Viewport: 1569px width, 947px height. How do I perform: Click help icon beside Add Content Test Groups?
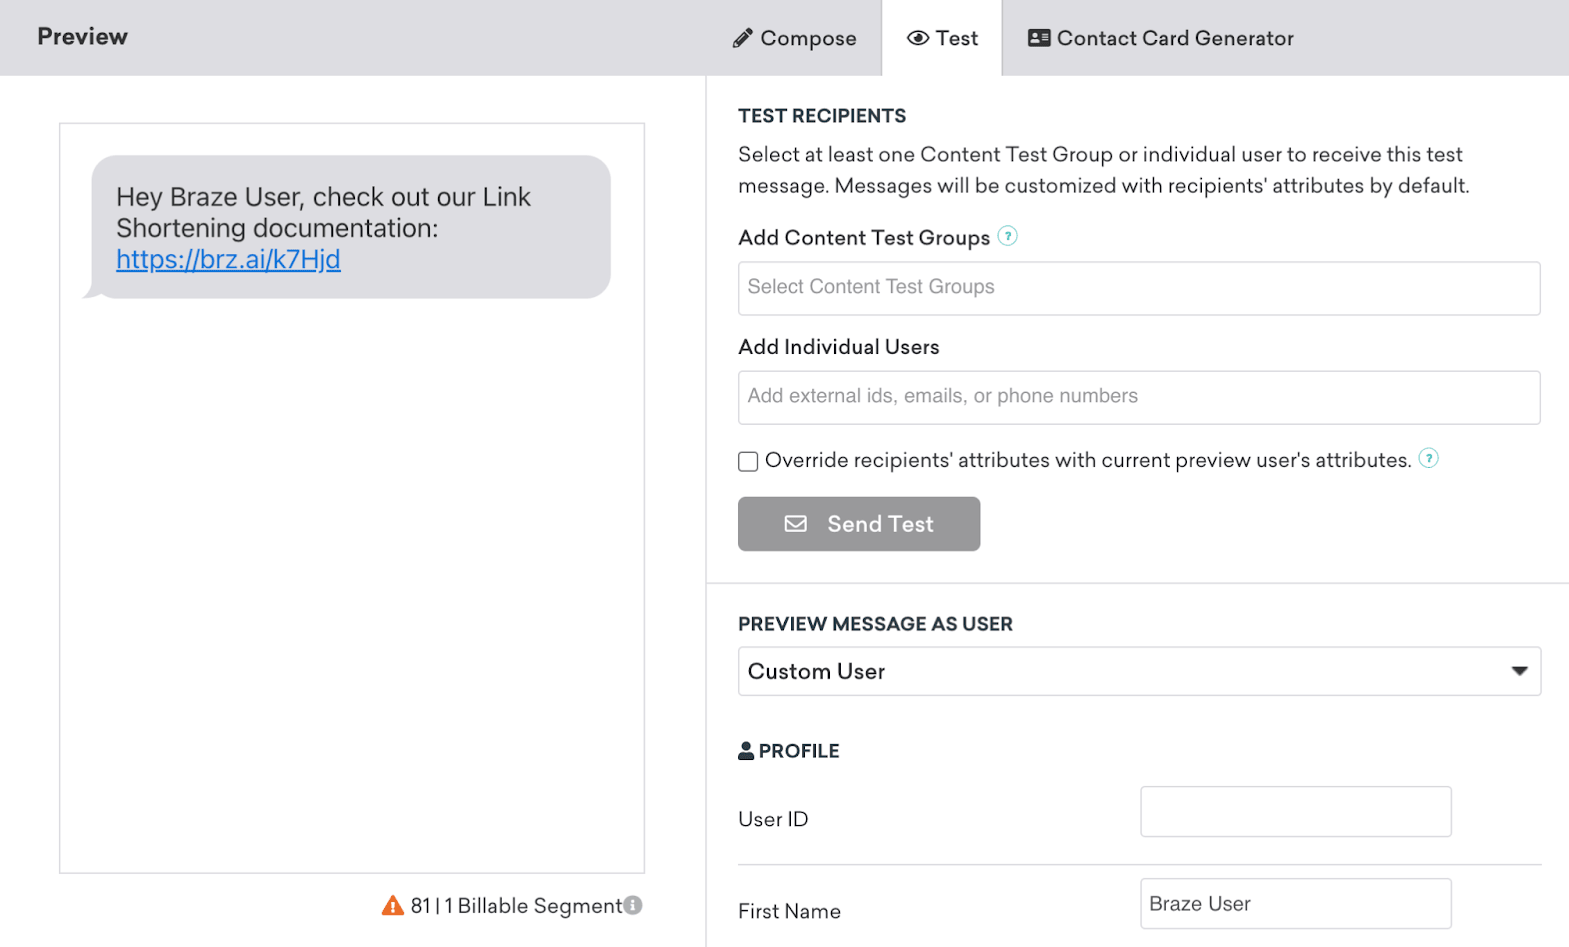tap(1008, 236)
